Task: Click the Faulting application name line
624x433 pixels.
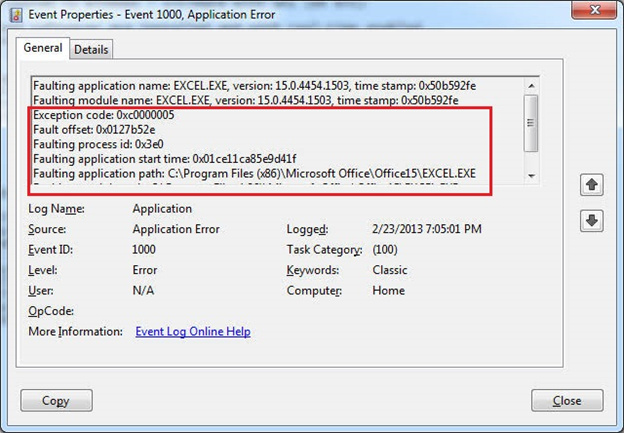Action: tap(255, 86)
